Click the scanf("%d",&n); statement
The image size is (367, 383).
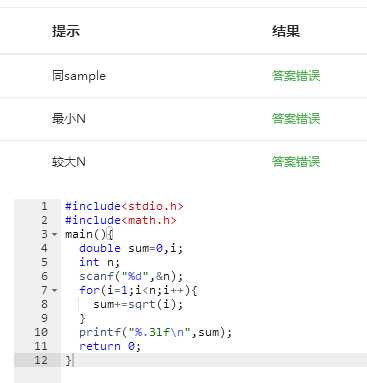coord(131,277)
